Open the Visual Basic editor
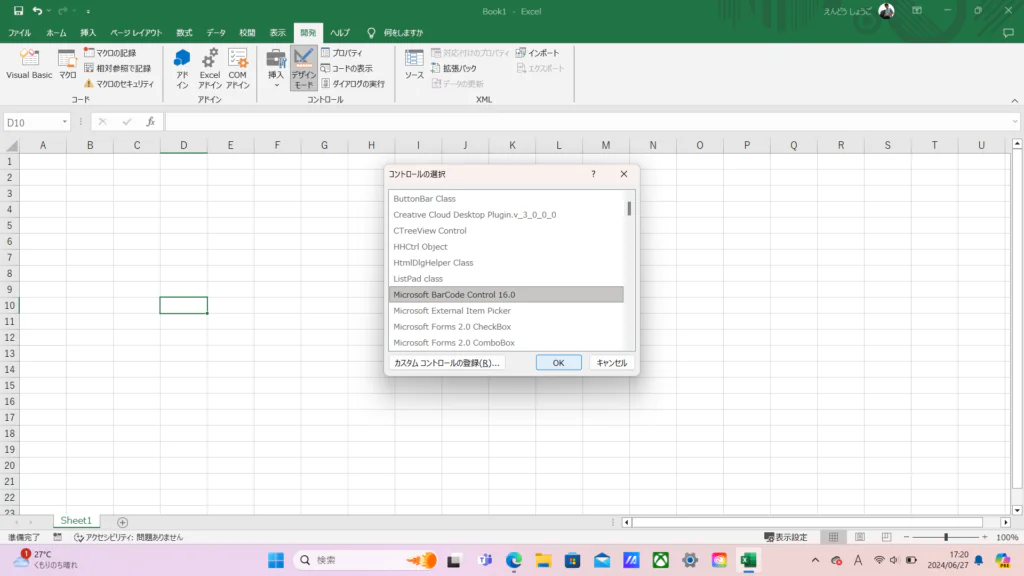1024x576 pixels. pyautogui.click(x=29, y=64)
